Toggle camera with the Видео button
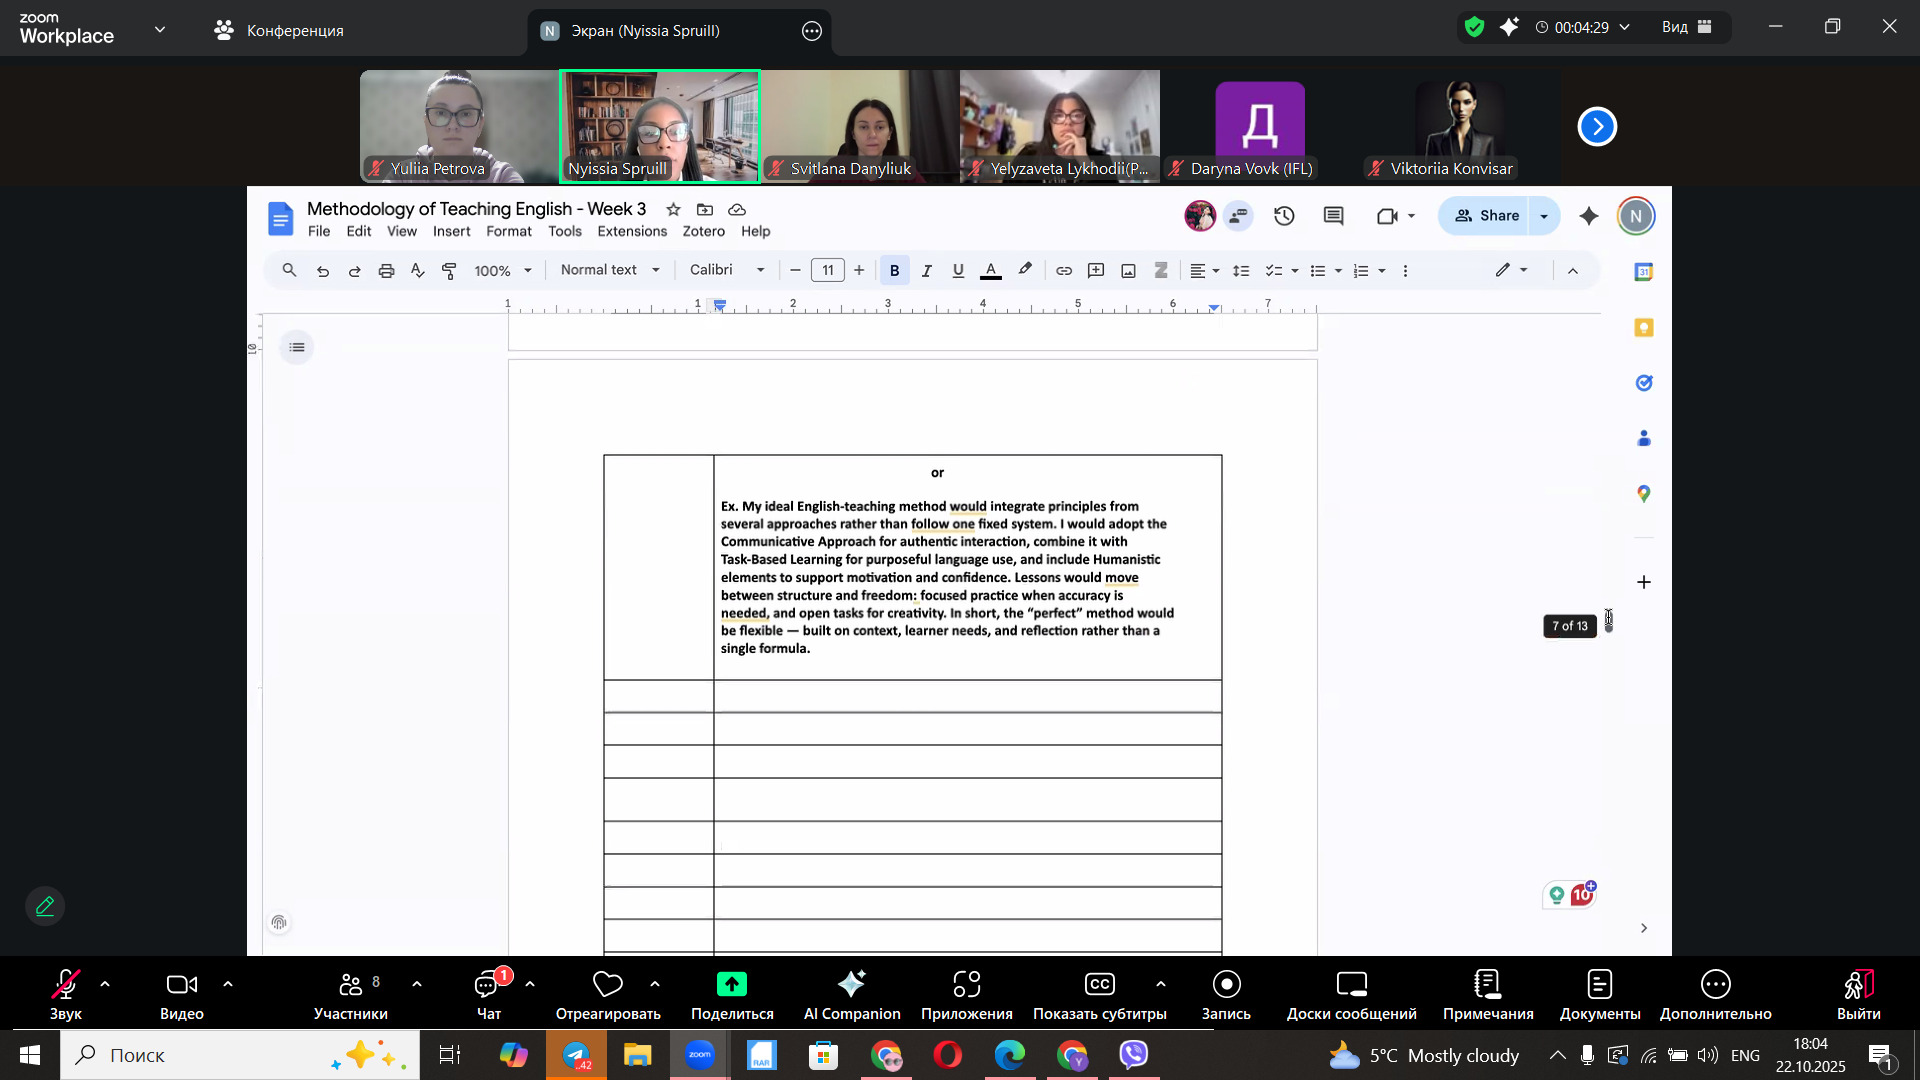Image resolution: width=1920 pixels, height=1080 pixels. [x=181, y=985]
